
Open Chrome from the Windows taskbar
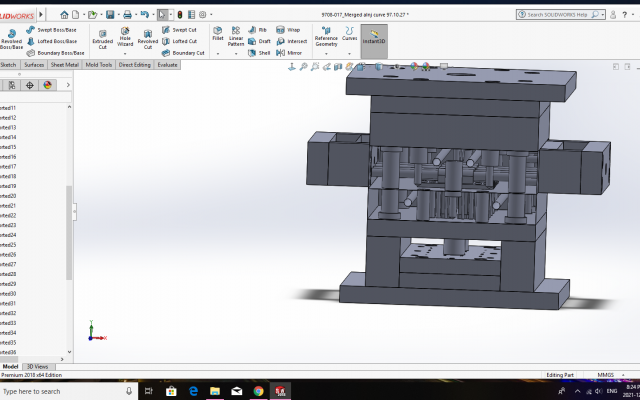pos(258,391)
